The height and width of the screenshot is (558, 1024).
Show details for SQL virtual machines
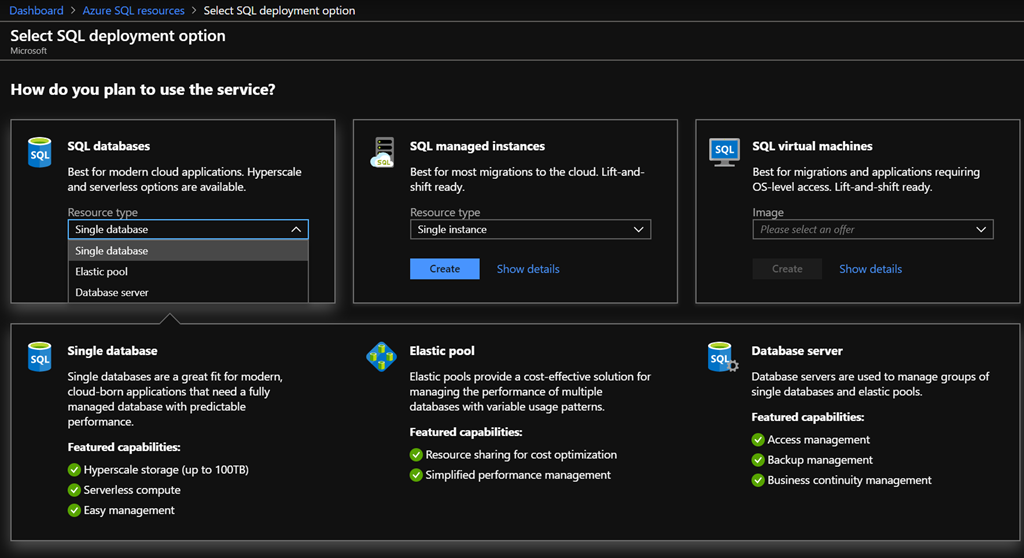[870, 269]
